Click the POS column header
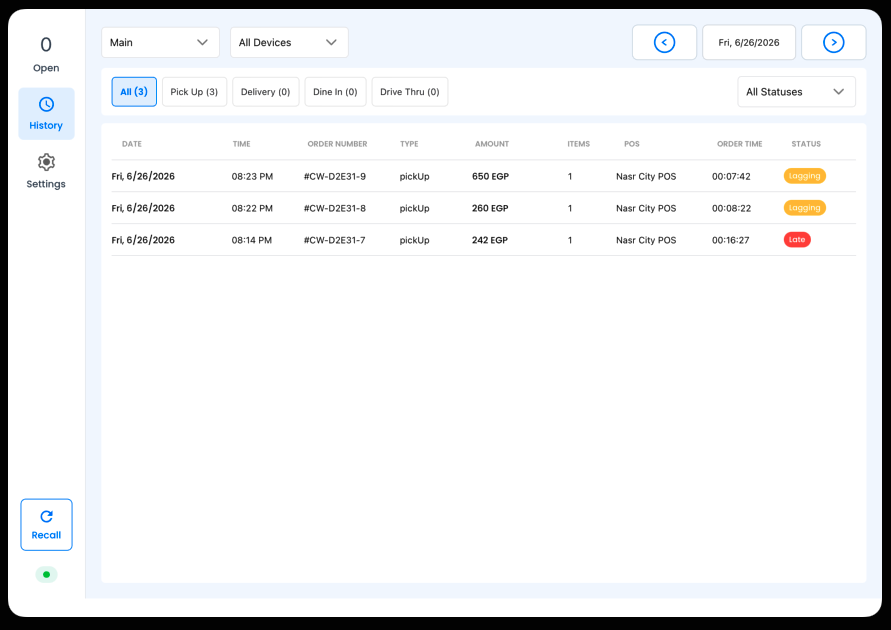The width and height of the screenshot is (891, 630). 632,144
